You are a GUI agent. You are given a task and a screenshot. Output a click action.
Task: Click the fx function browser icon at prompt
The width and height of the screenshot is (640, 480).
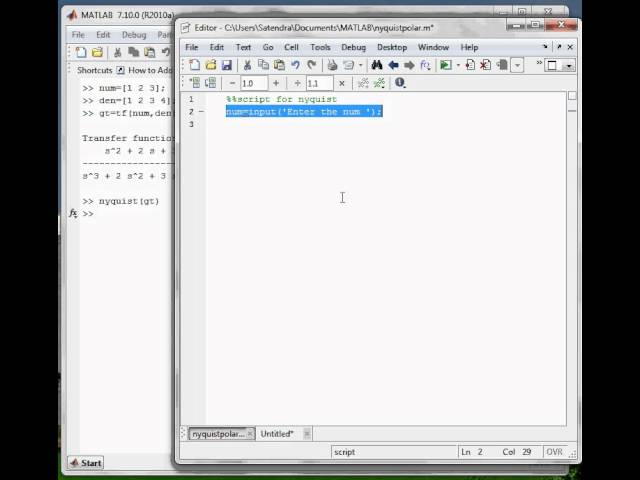73,213
